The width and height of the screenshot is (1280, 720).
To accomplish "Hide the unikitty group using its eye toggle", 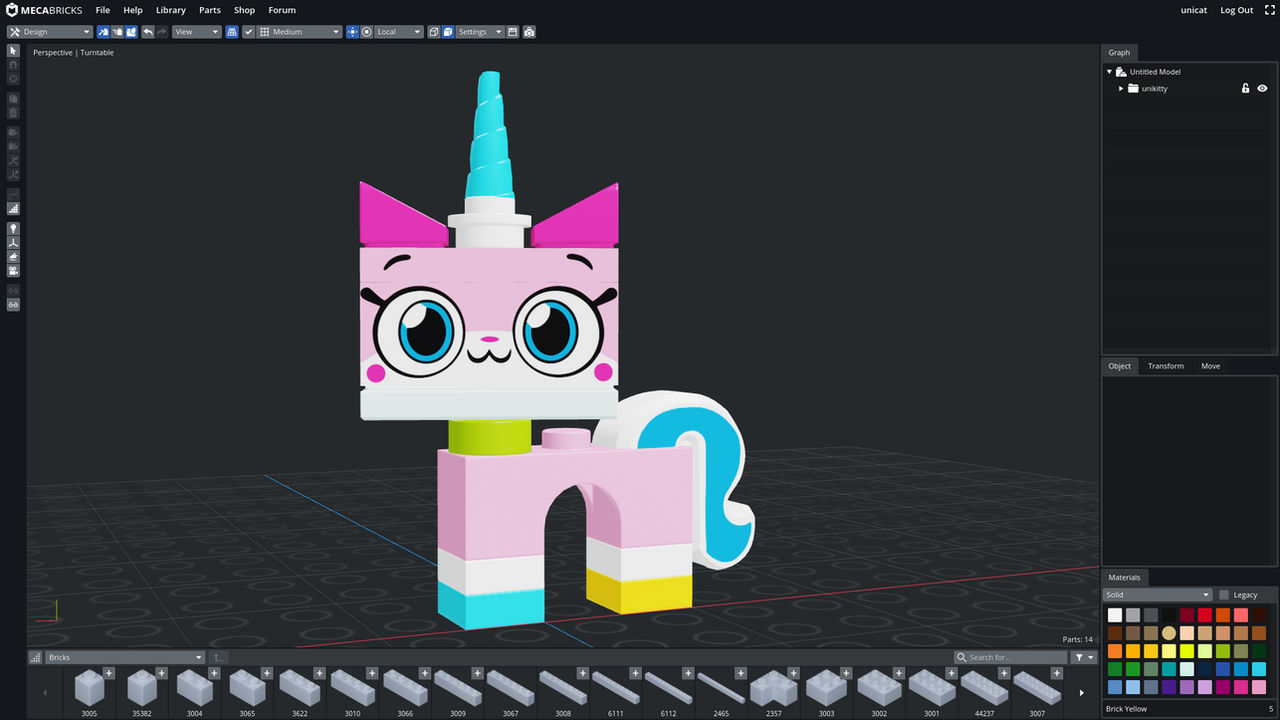I will click(x=1261, y=88).
